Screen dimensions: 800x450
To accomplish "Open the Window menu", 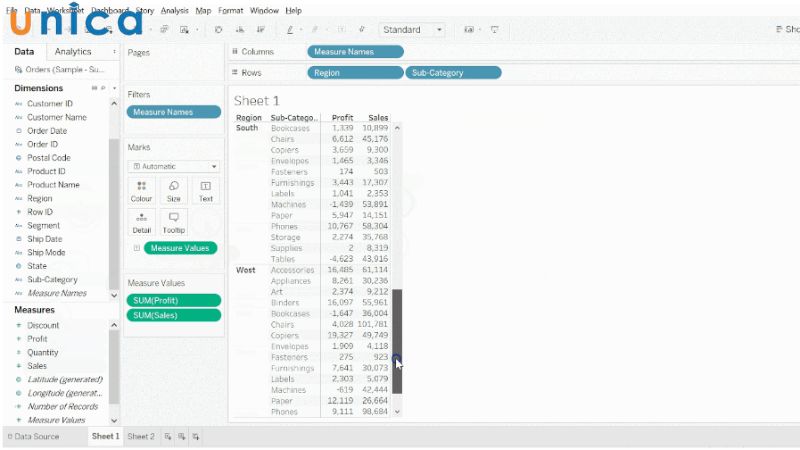I will tap(264, 10).
